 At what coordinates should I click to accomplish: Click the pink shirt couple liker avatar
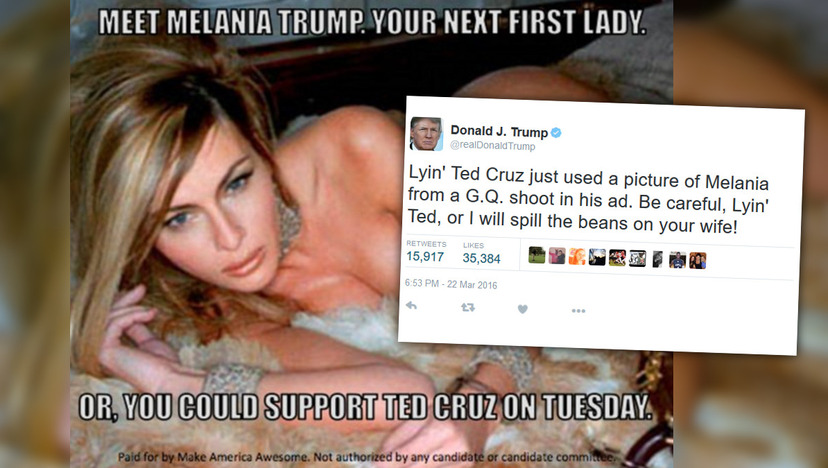click(557, 256)
